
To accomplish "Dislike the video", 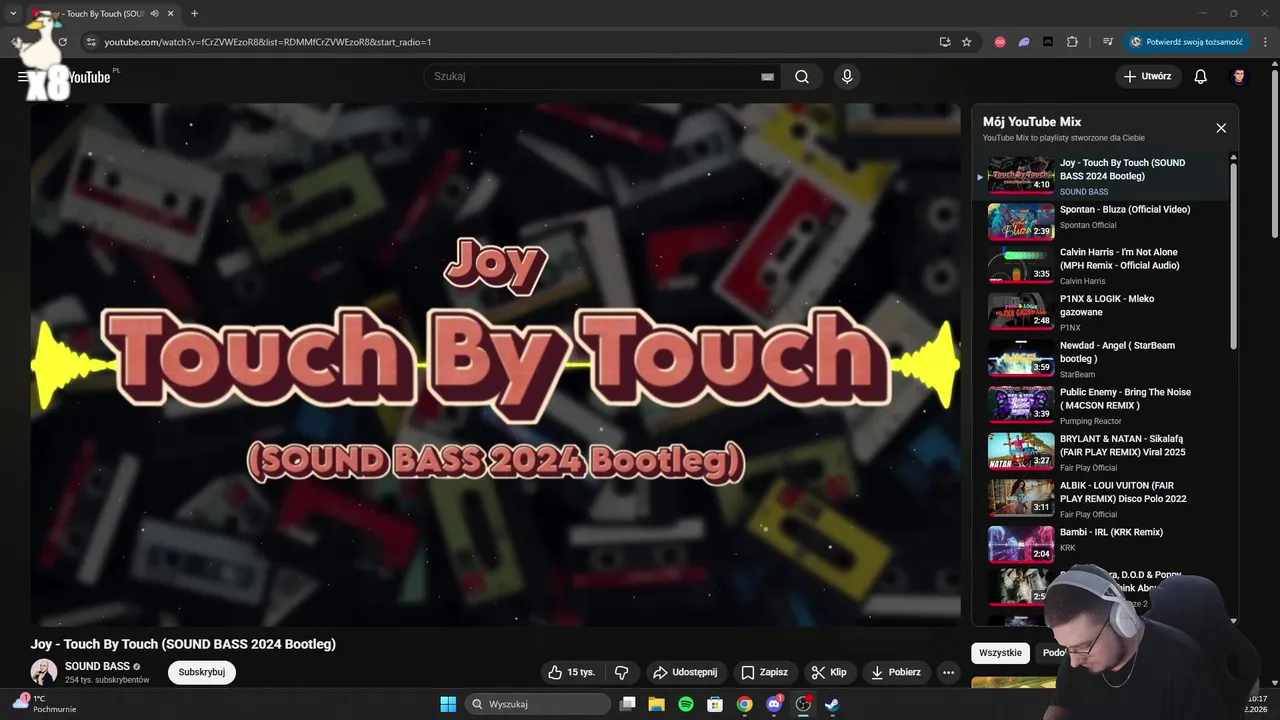I will [x=621, y=672].
